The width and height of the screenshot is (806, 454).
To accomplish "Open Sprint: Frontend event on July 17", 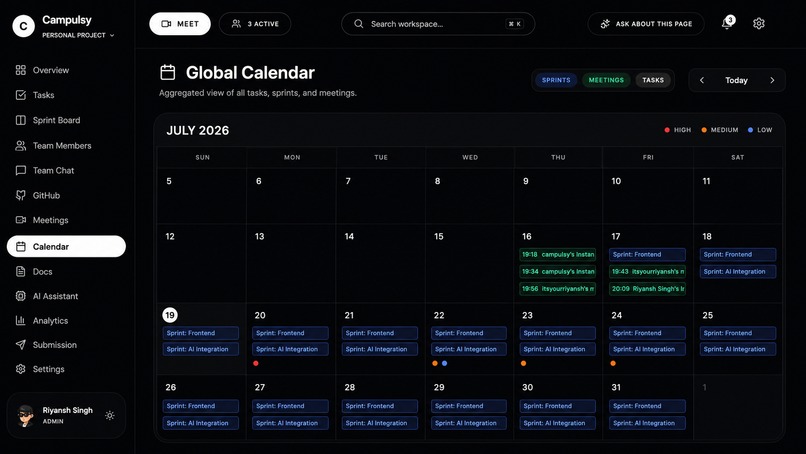I will tap(648, 255).
